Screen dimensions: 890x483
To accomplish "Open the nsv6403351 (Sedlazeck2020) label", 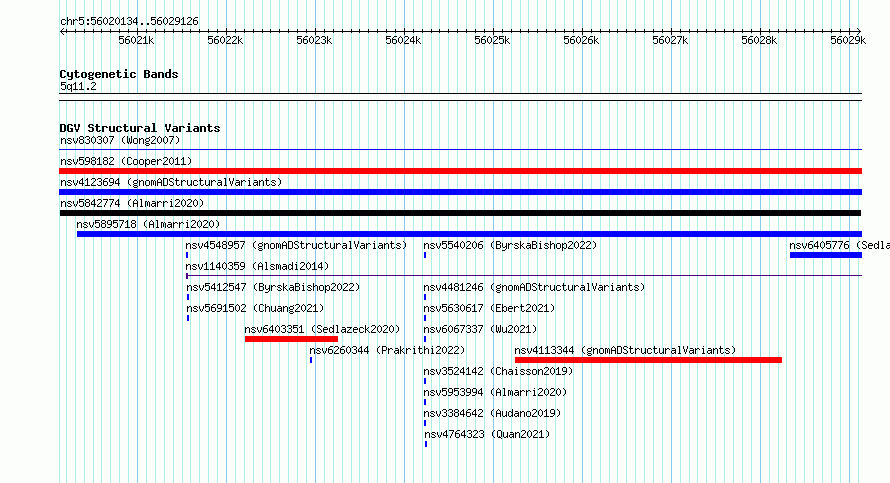I will 322,329.
